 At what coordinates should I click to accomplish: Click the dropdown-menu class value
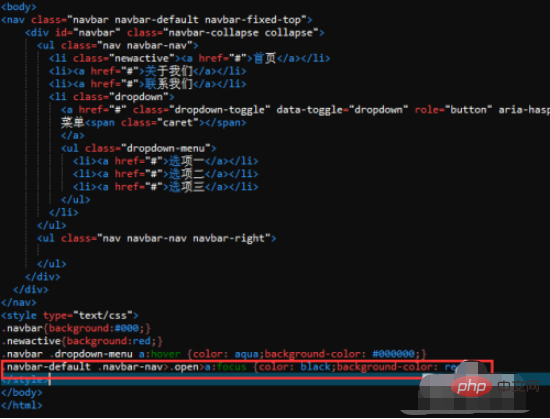point(166,148)
